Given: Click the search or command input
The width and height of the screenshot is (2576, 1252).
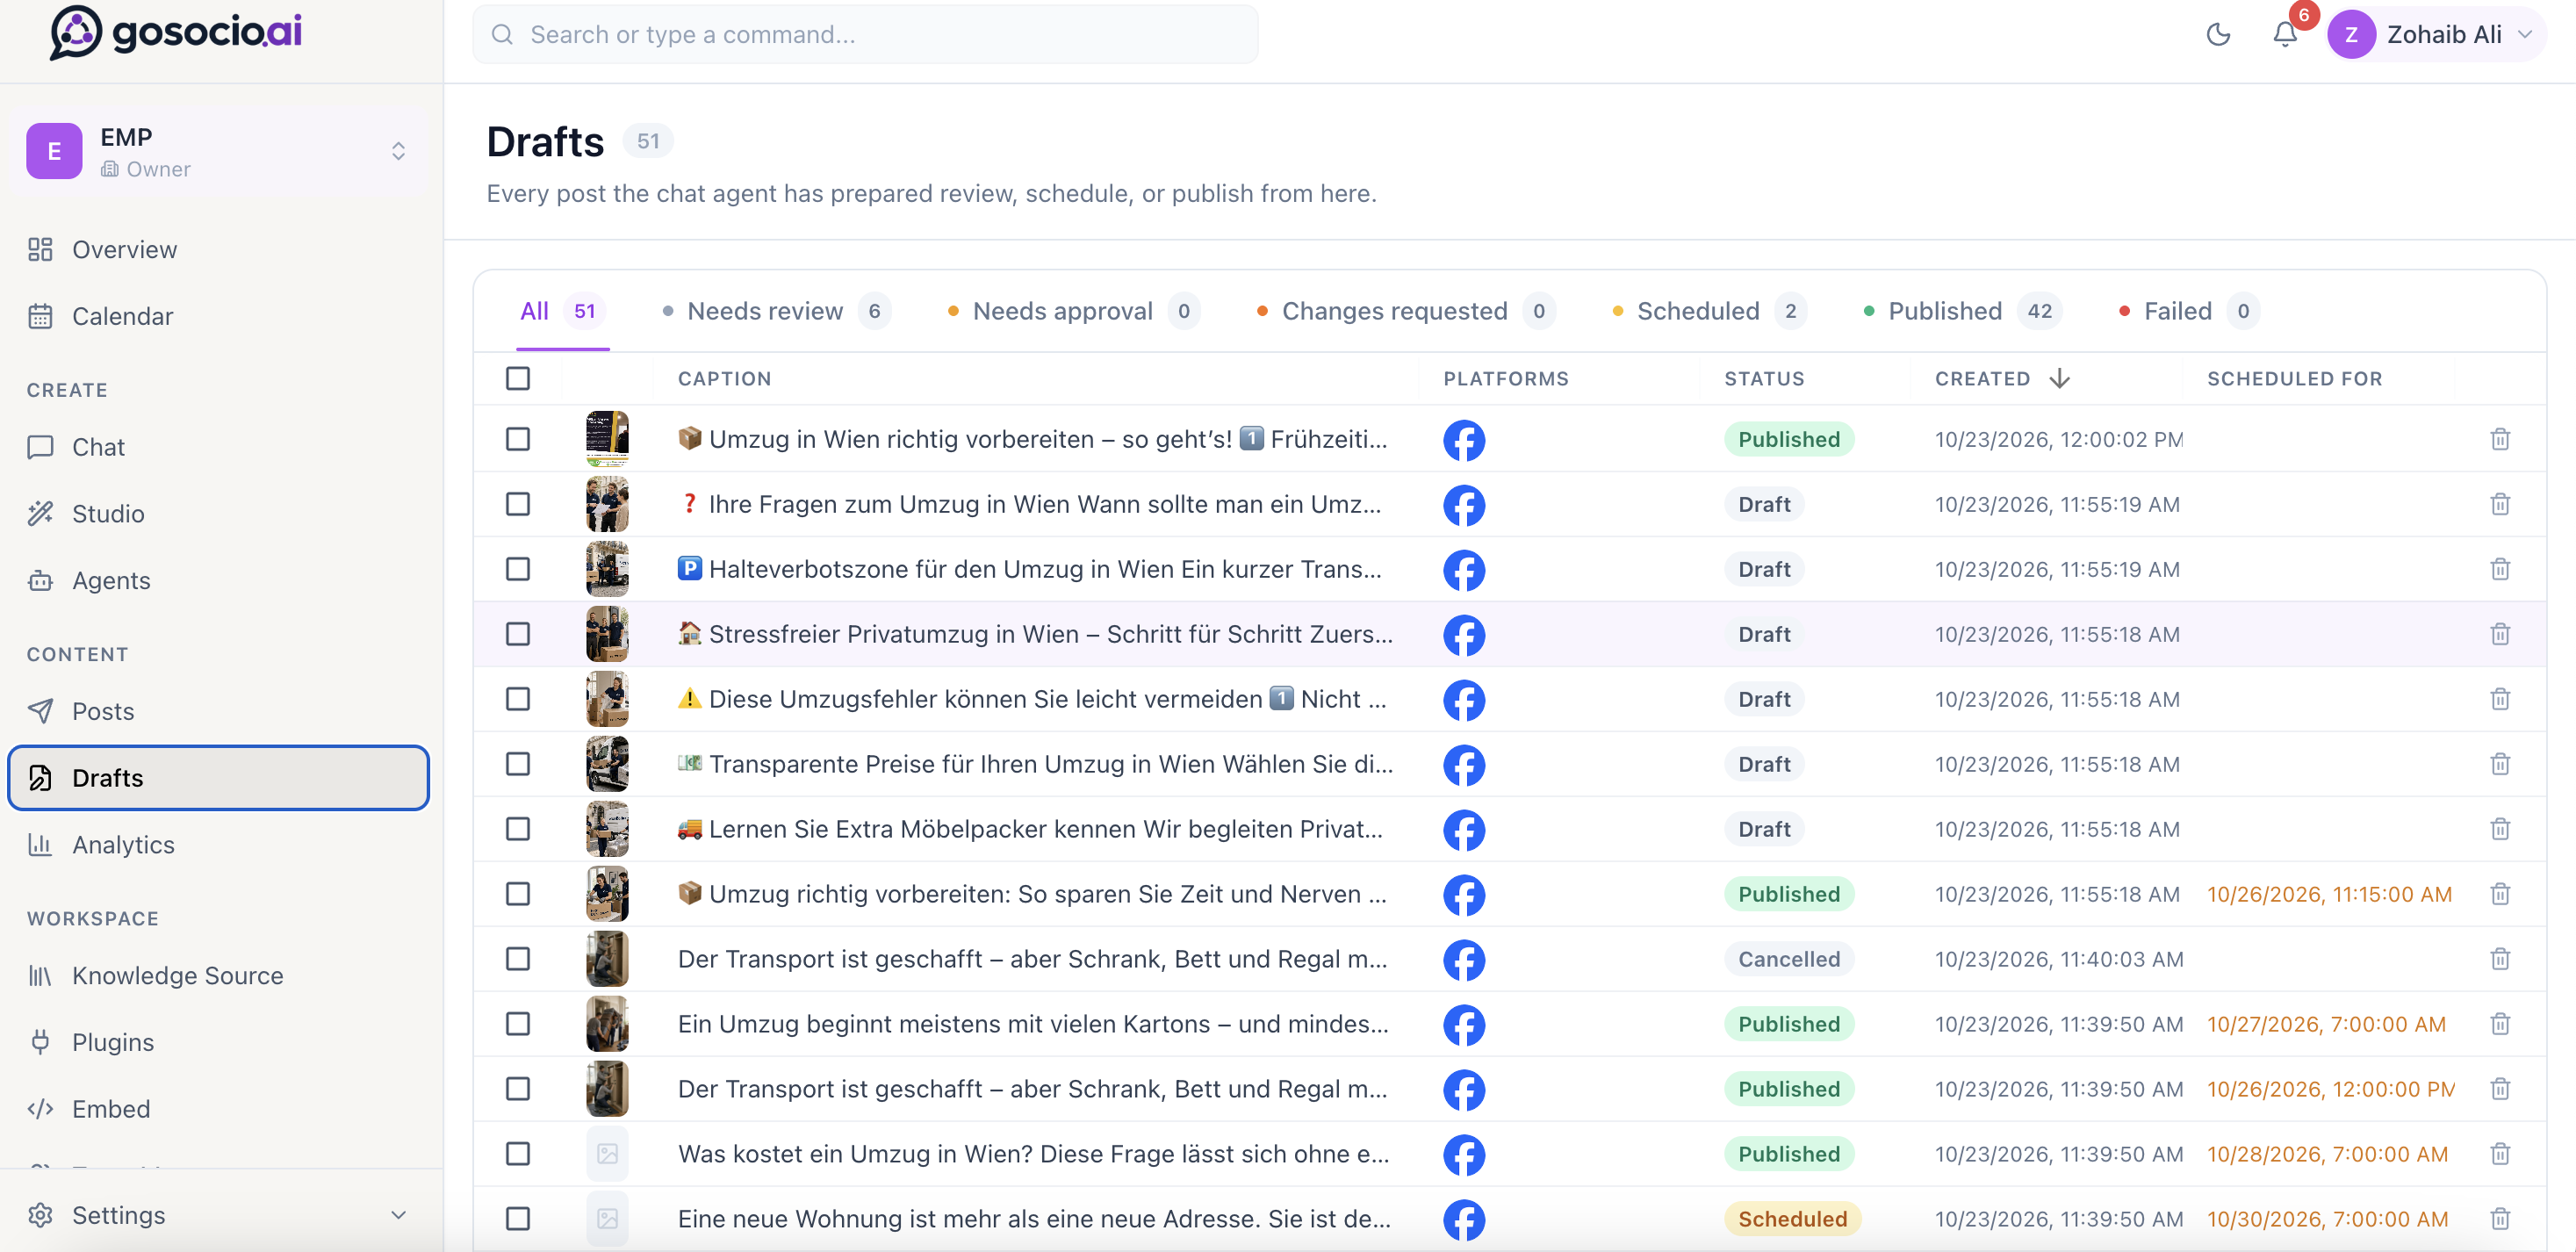Looking at the screenshot, I should click(x=866, y=34).
